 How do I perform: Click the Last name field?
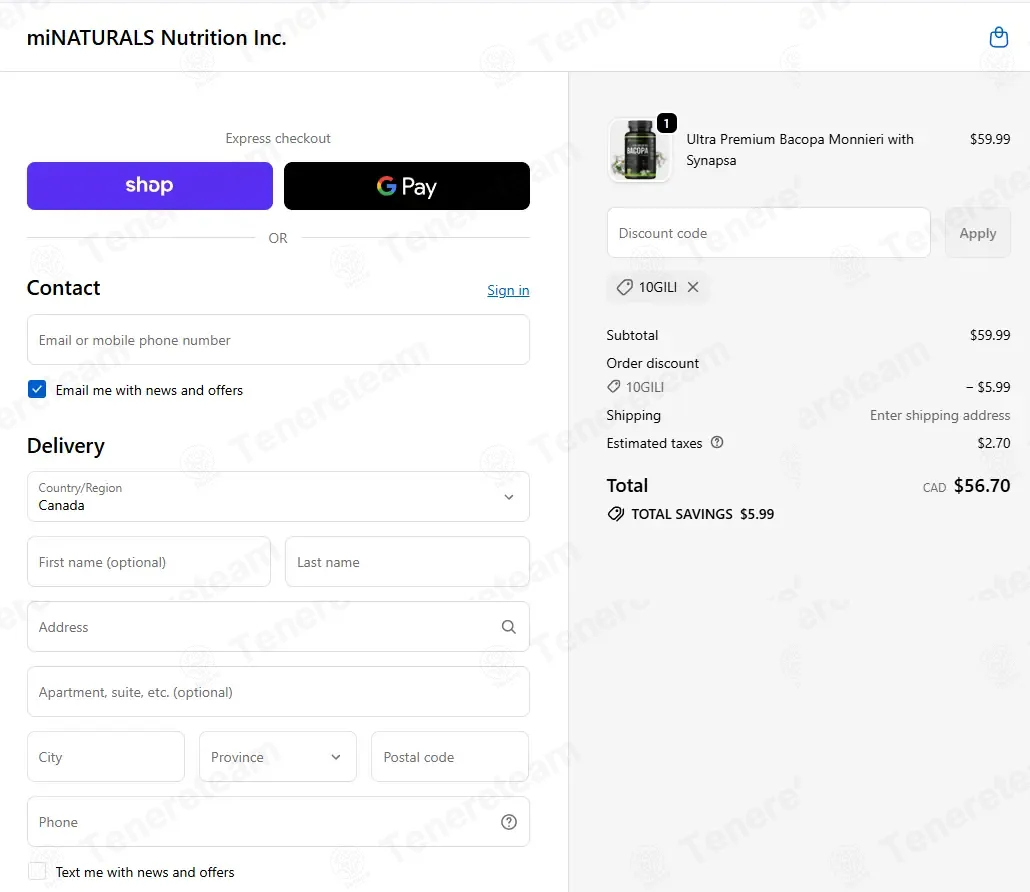[407, 562]
